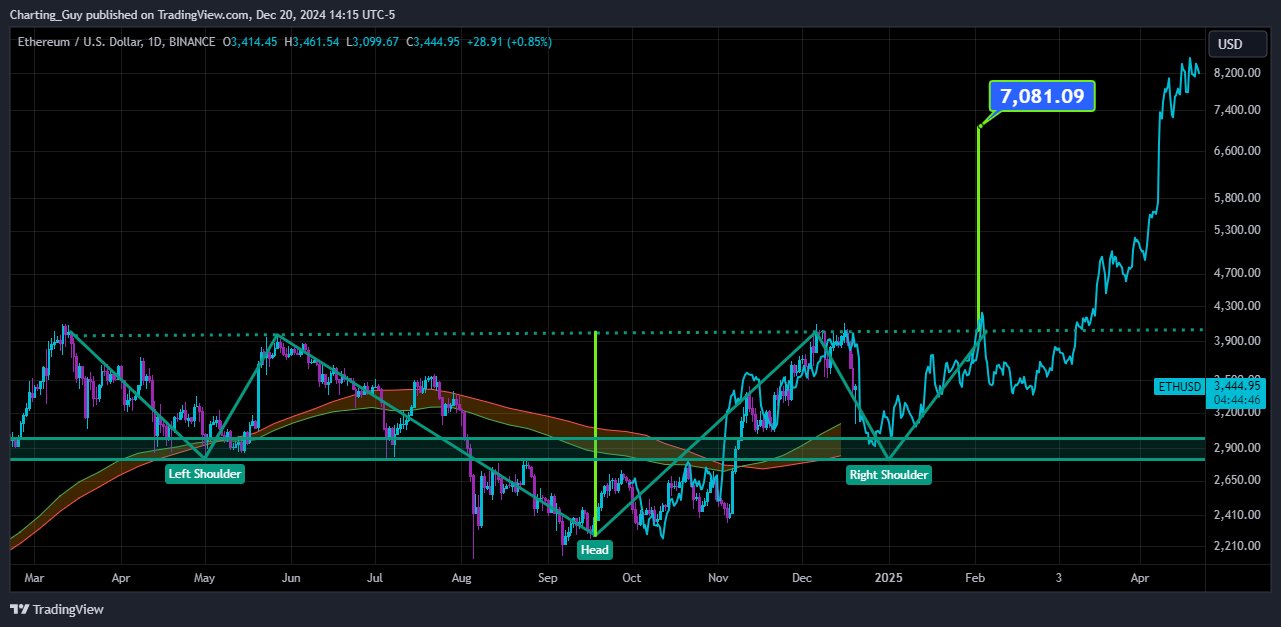Click the 8,200.00 price scale label
Viewport: 1281px width, 627px height.
[x=1234, y=74]
